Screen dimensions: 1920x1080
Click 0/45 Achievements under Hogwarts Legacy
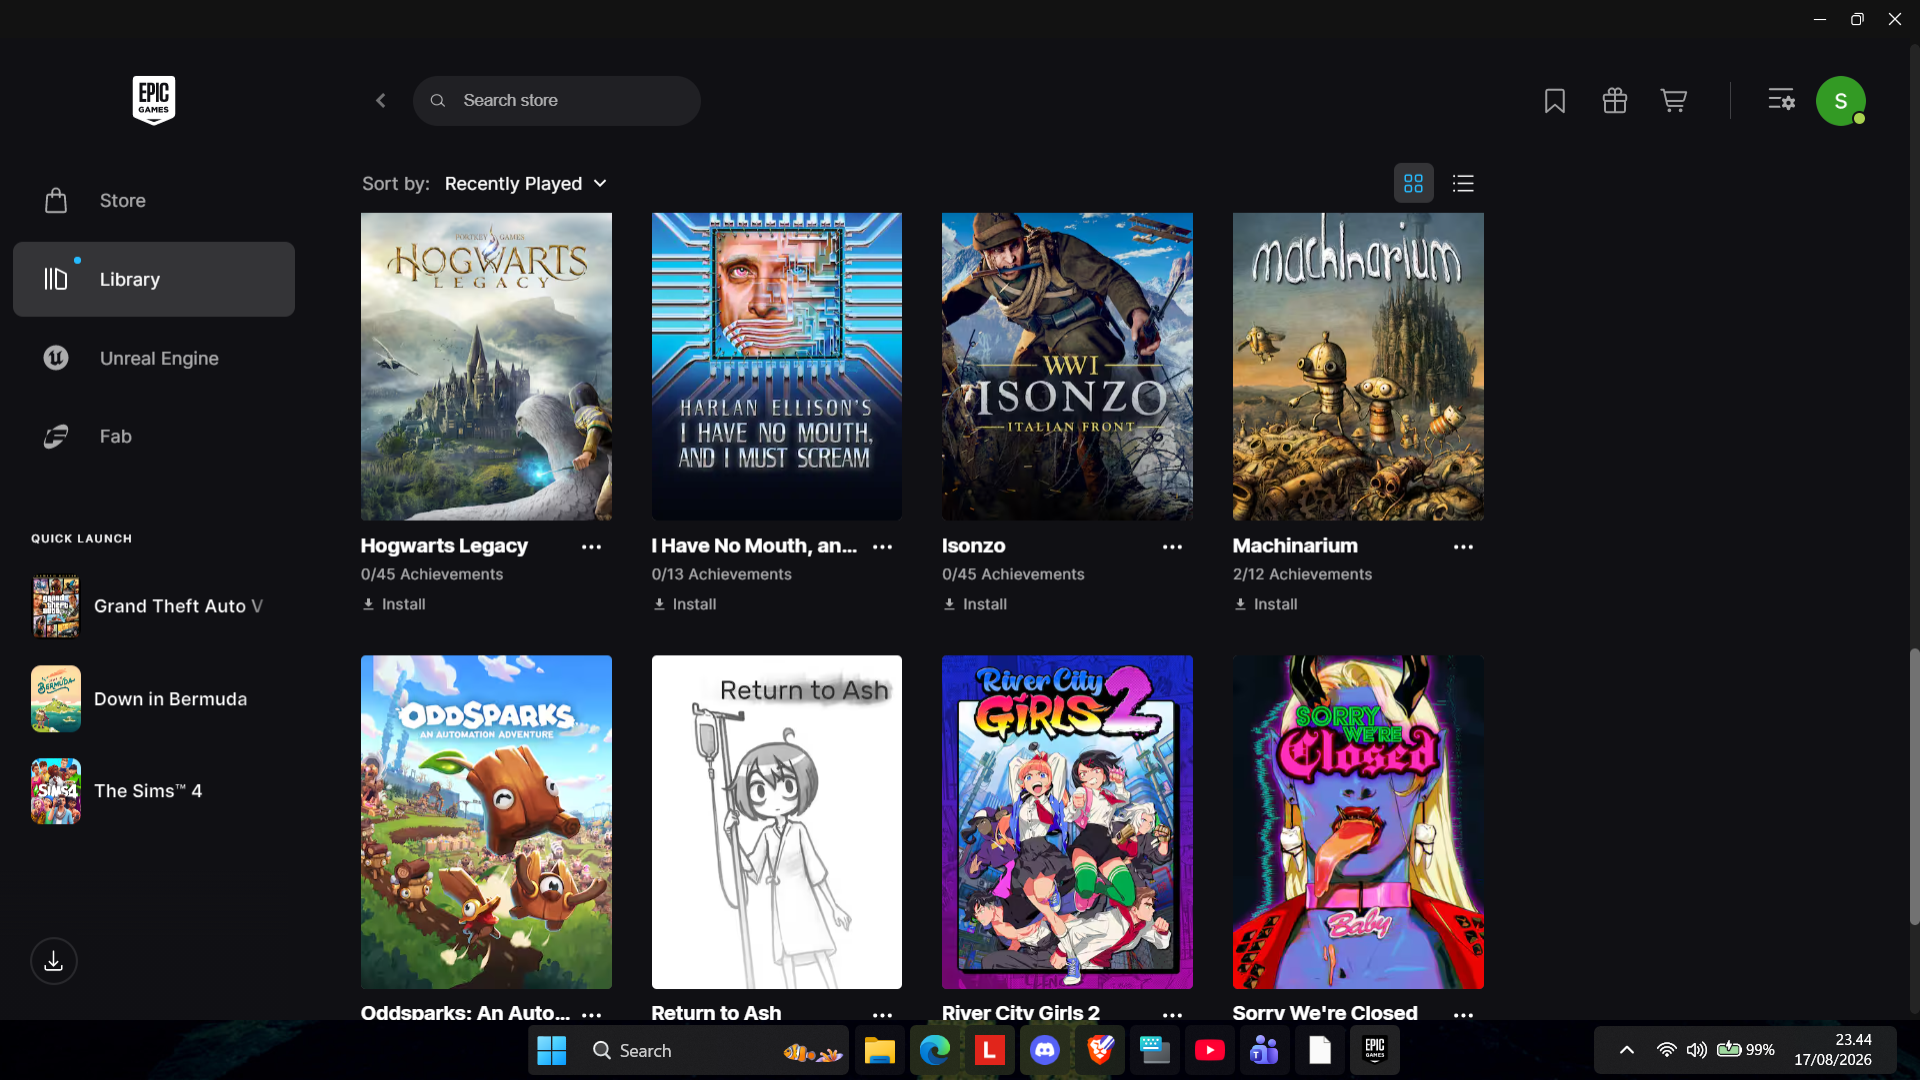[432, 575]
